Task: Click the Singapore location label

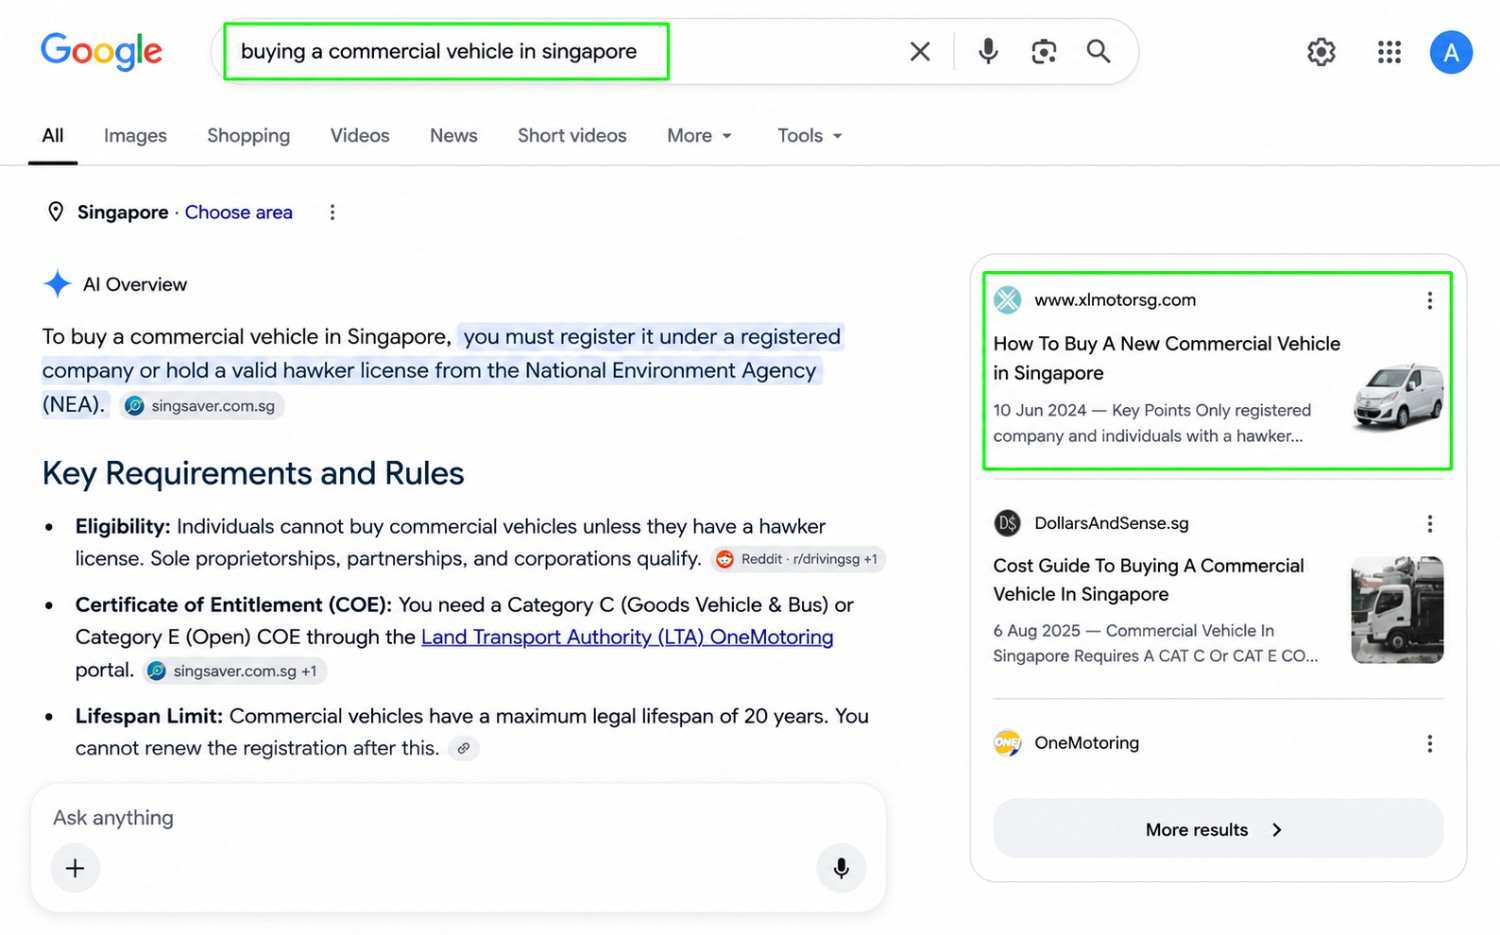Action: [x=123, y=212]
